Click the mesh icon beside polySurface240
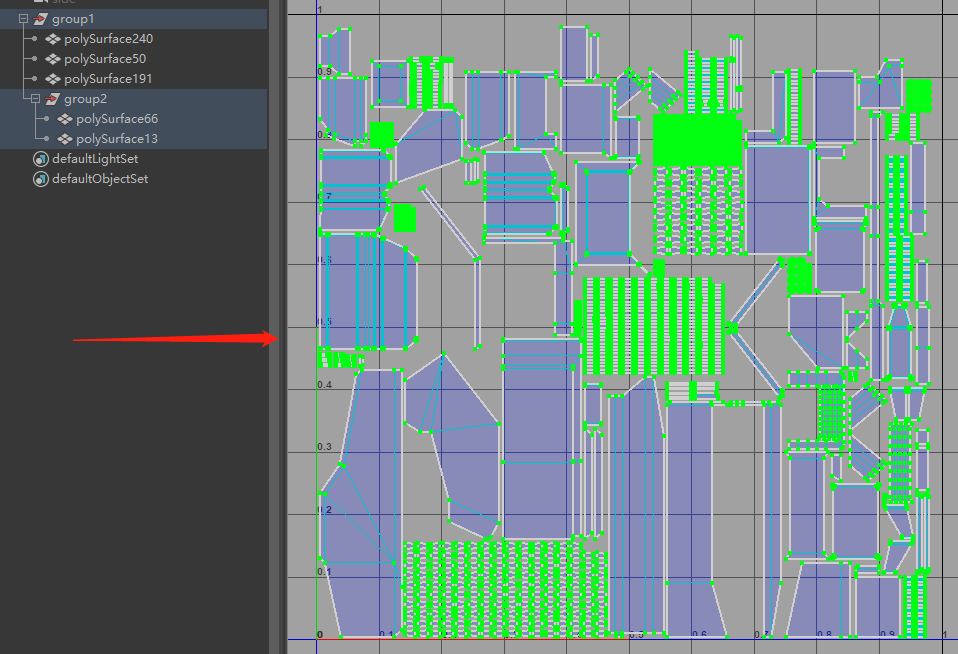This screenshot has width=958, height=654. click(55, 38)
